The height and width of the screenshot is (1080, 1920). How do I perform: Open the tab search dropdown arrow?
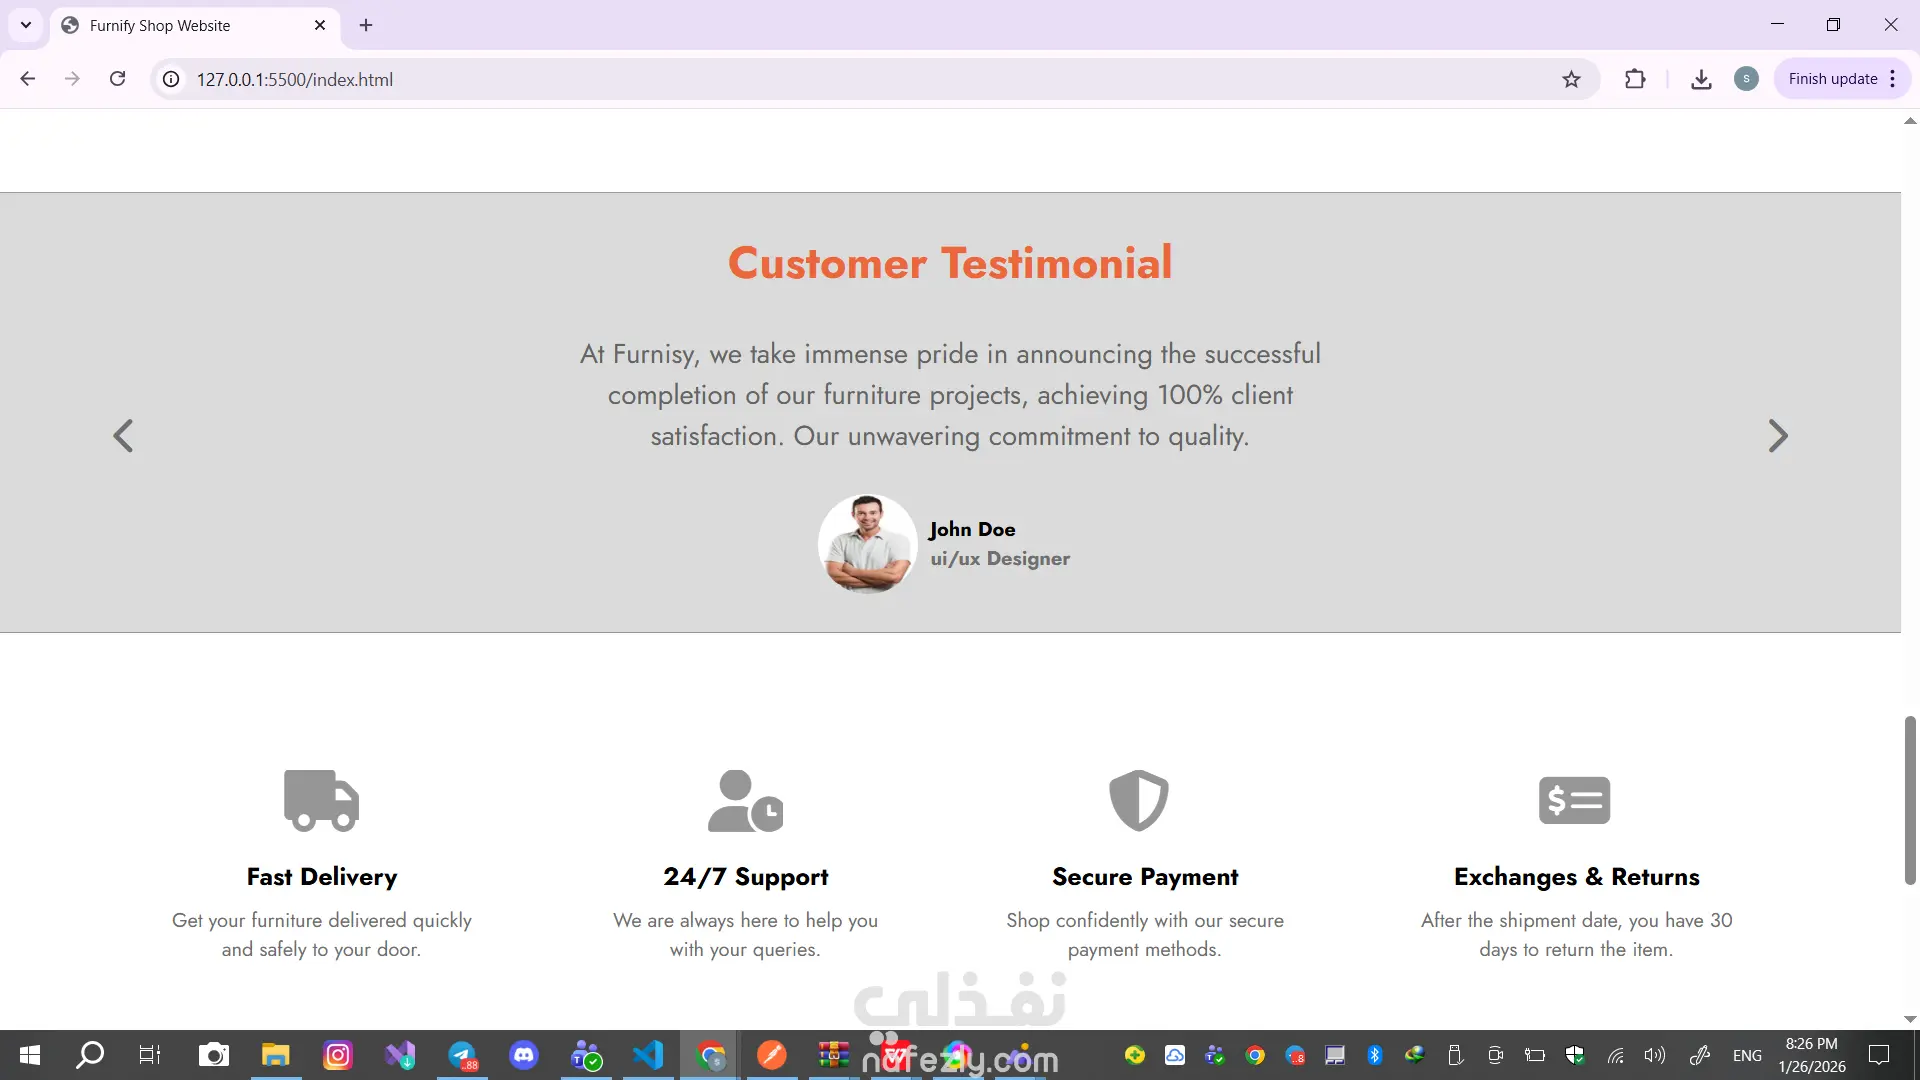(x=26, y=25)
